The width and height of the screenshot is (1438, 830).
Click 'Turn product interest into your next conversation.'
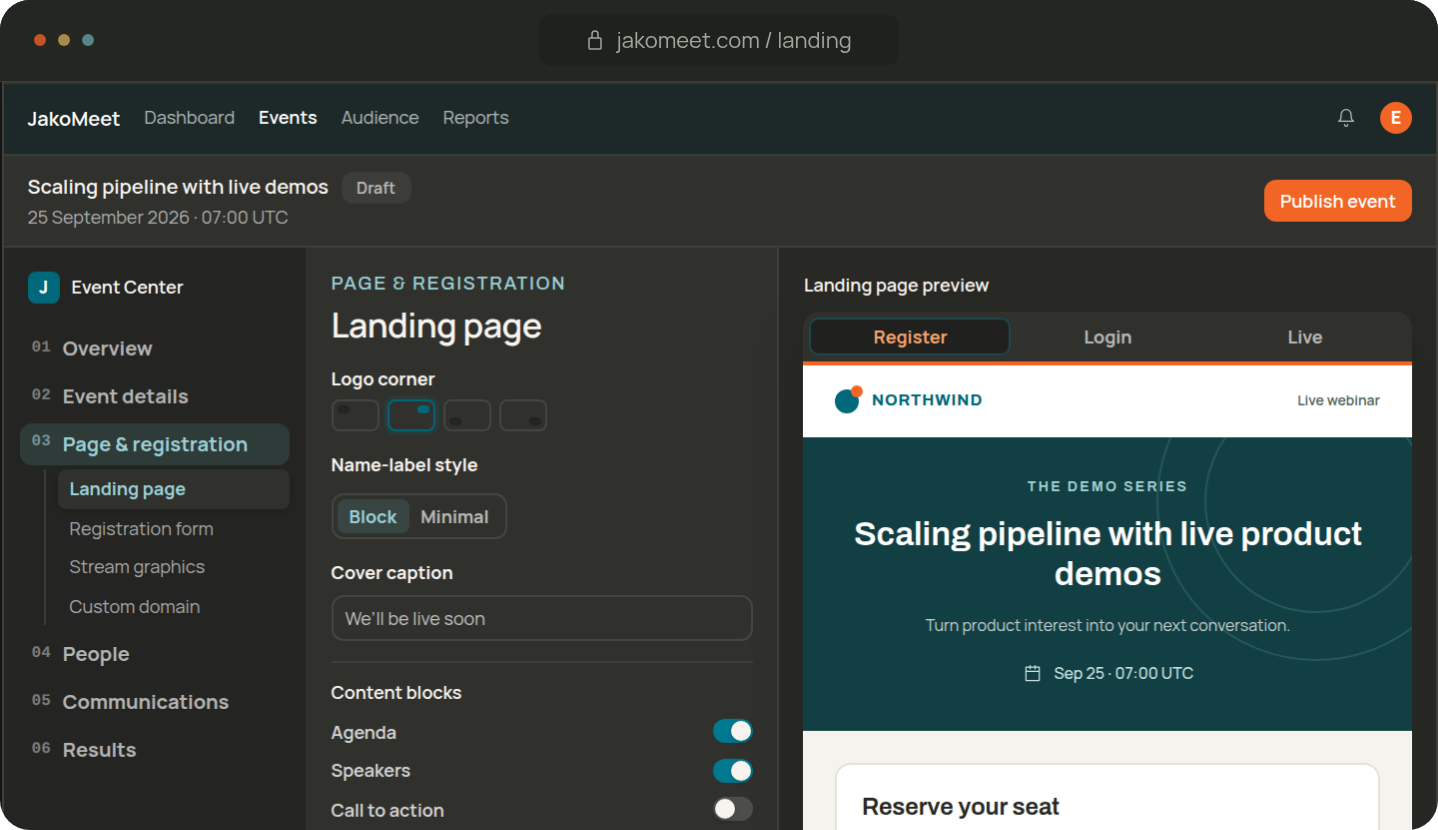tap(1107, 625)
